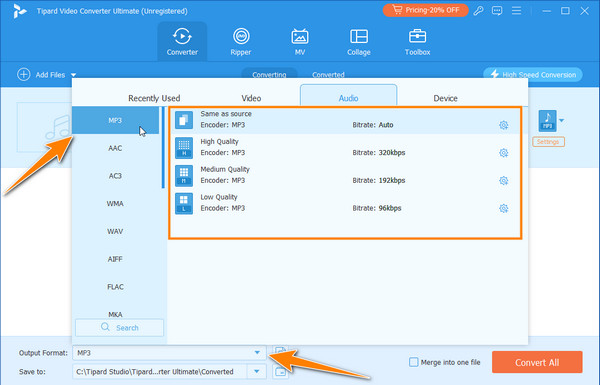The width and height of the screenshot is (600, 385).
Task: Click 'Bitrate: 96kbps' text
Action: tap(377, 209)
